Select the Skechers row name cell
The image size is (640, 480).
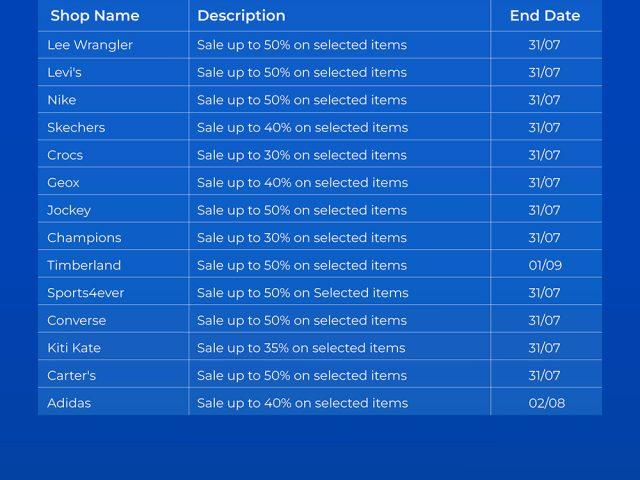(x=76, y=127)
